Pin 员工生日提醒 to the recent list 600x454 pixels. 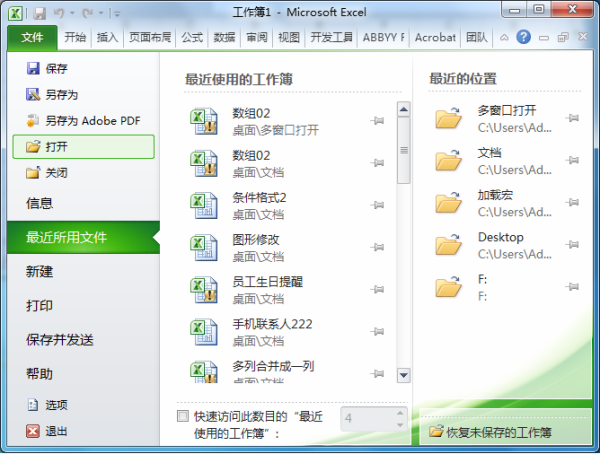pyautogui.click(x=377, y=289)
